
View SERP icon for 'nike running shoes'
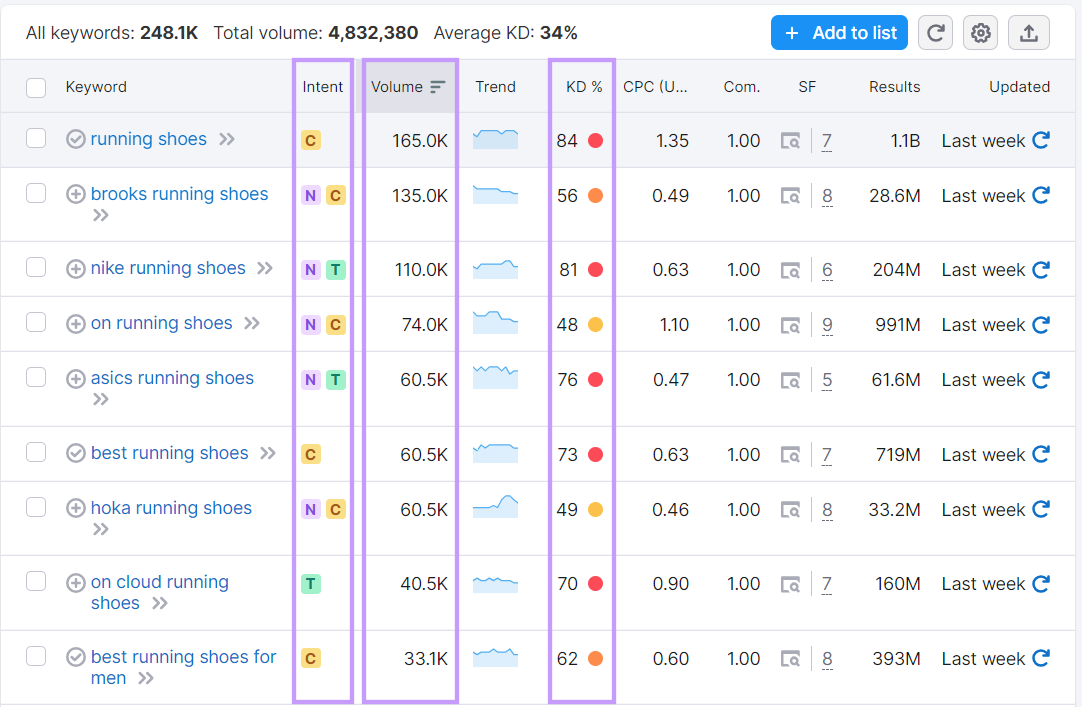[x=790, y=270]
